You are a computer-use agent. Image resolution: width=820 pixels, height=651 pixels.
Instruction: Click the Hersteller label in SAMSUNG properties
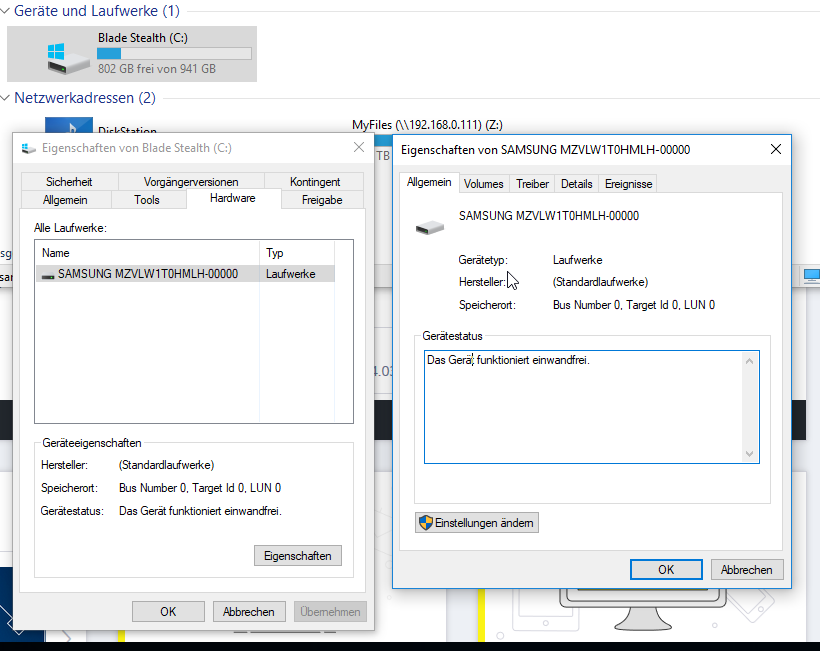tap(482, 282)
